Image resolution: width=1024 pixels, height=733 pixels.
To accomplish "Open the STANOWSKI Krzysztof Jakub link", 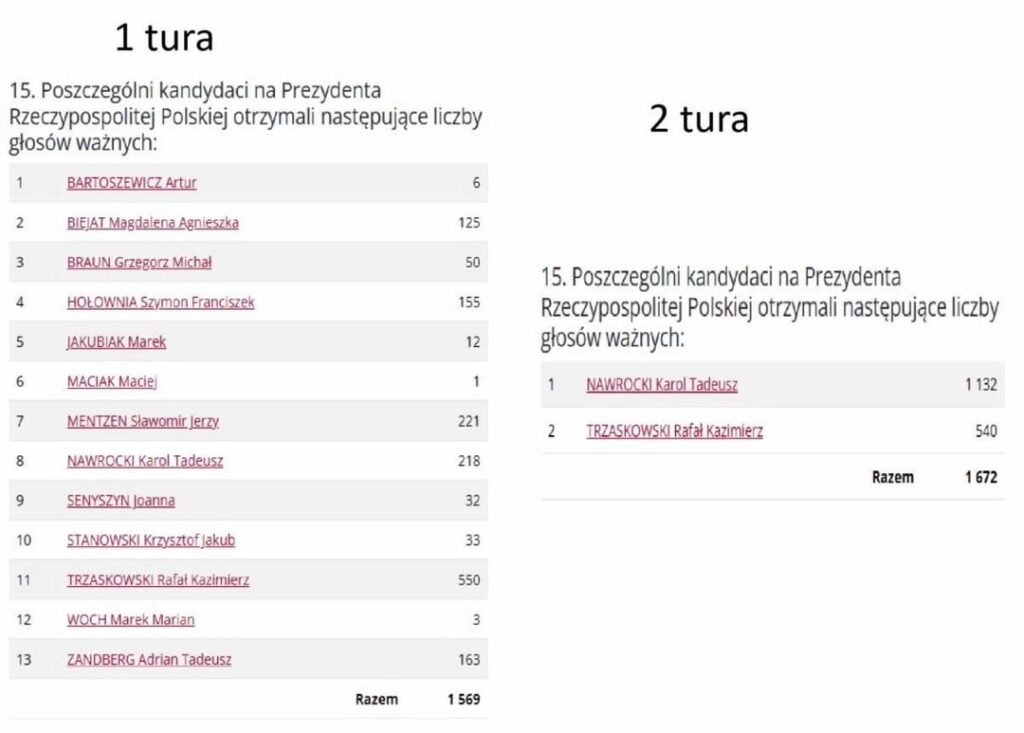I will [151, 540].
